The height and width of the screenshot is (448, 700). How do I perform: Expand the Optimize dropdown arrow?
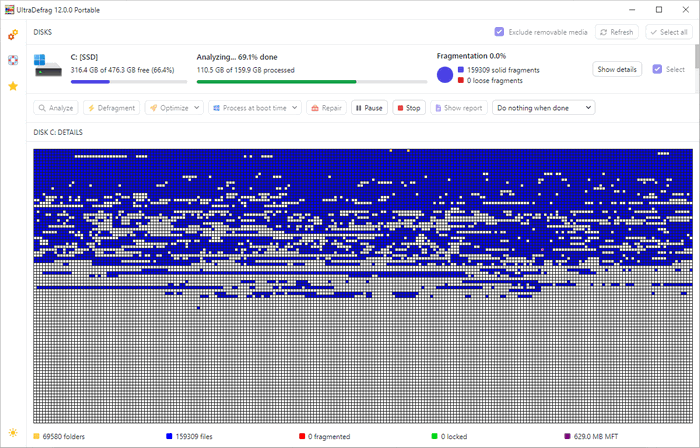point(197,107)
